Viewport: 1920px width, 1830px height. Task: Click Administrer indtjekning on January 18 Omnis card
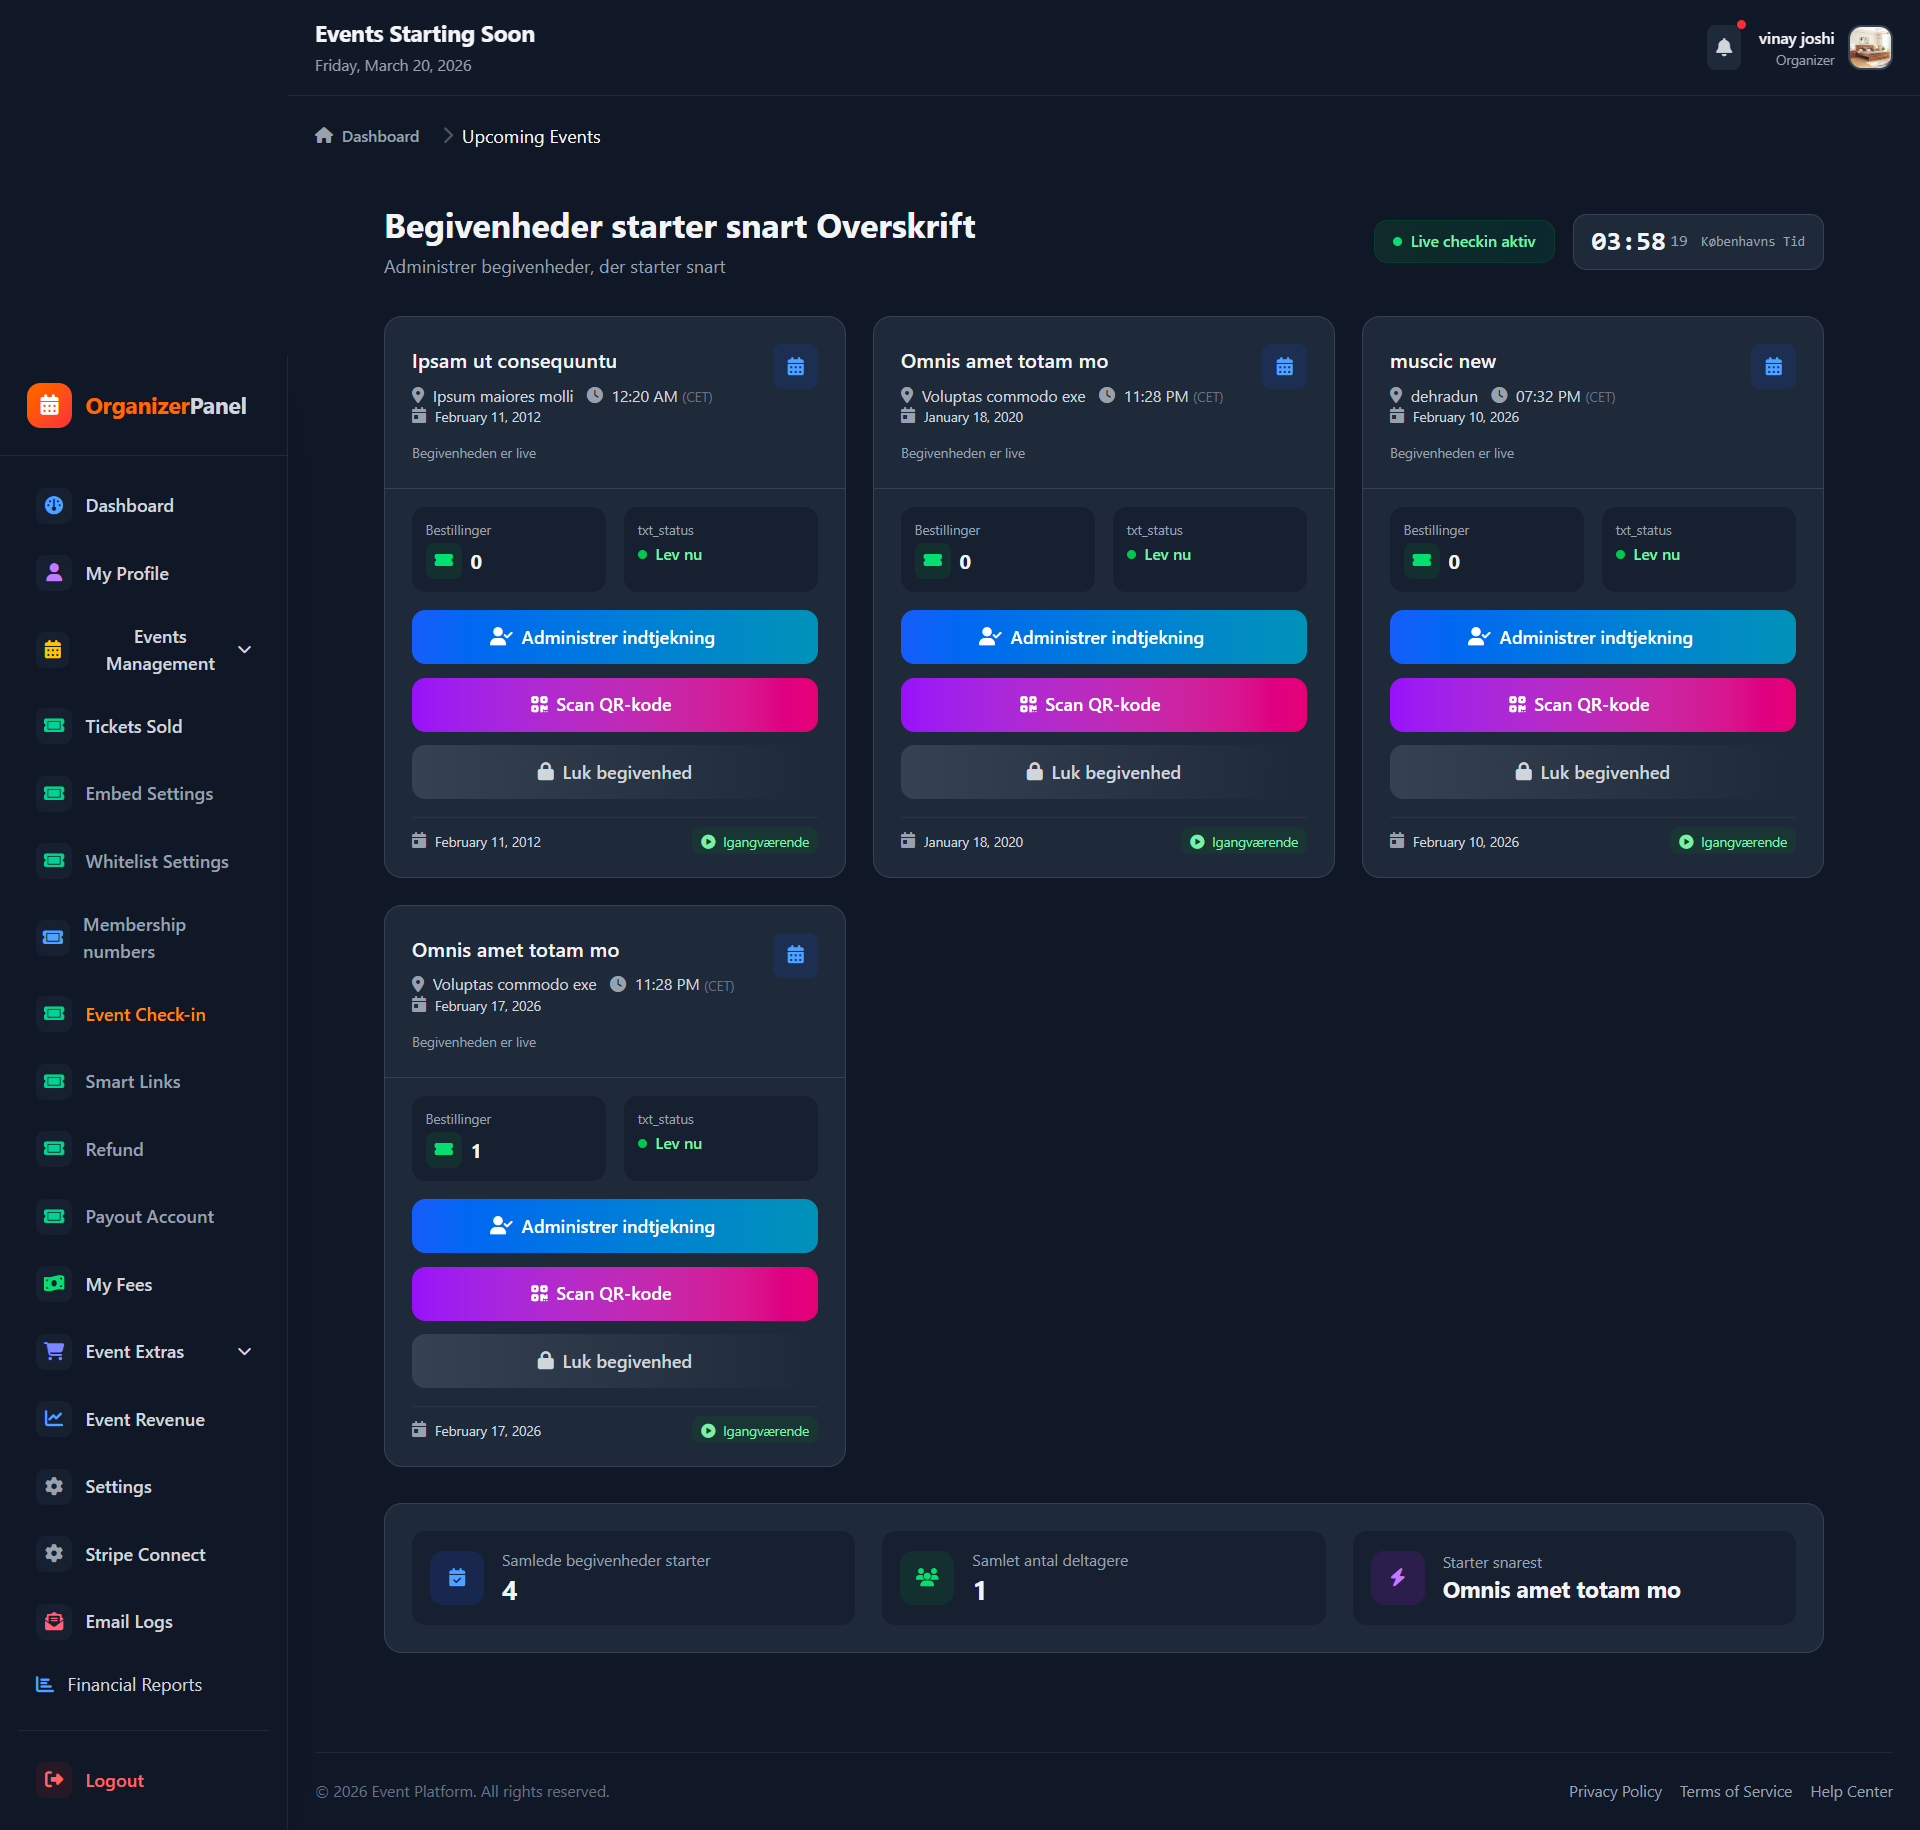(1104, 637)
